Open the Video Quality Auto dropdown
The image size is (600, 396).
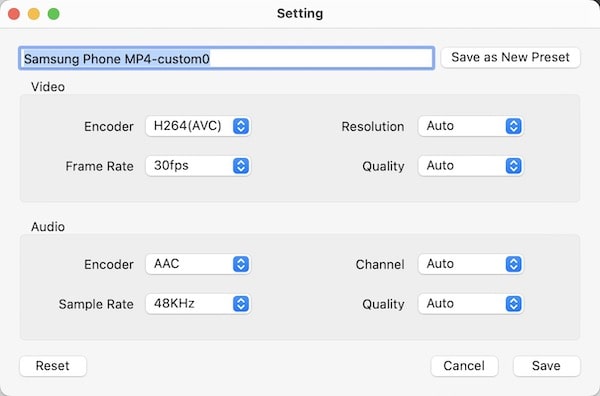tap(471, 166)
